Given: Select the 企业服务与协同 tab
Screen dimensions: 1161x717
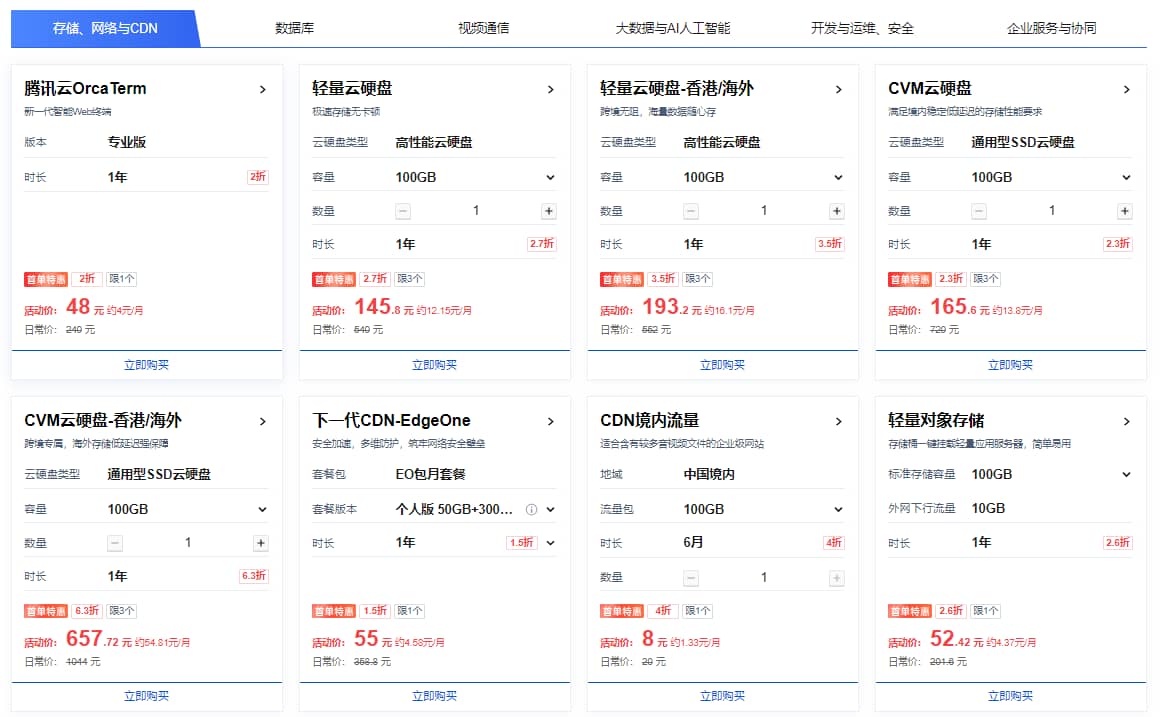Looking at the screenshot, I should pyautogui.click(x=1051, y=28).
